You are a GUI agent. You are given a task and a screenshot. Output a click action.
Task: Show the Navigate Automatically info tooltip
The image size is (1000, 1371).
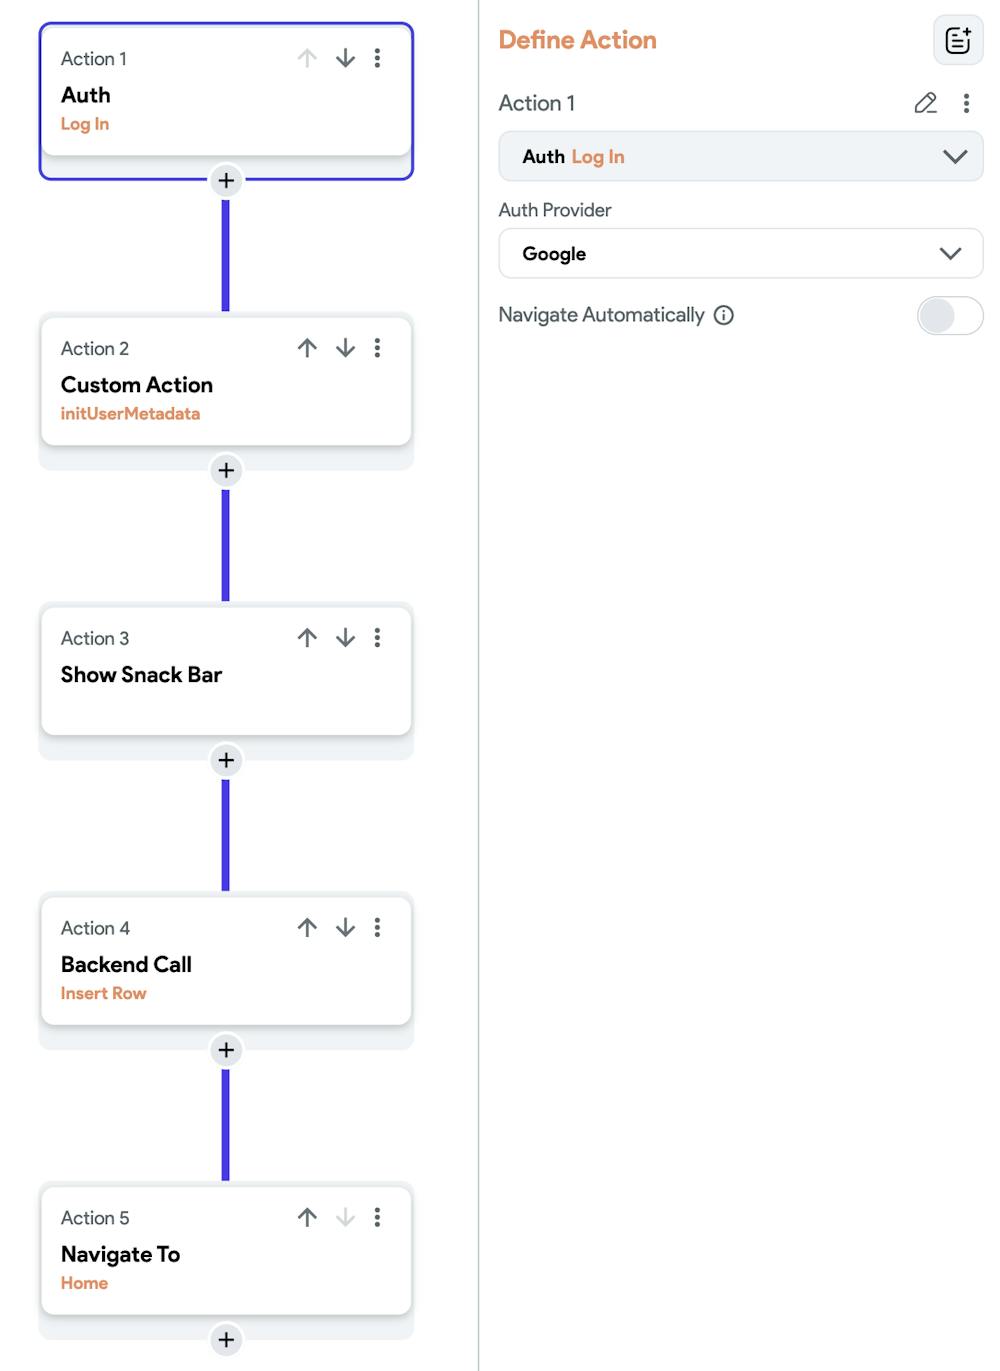724,315
